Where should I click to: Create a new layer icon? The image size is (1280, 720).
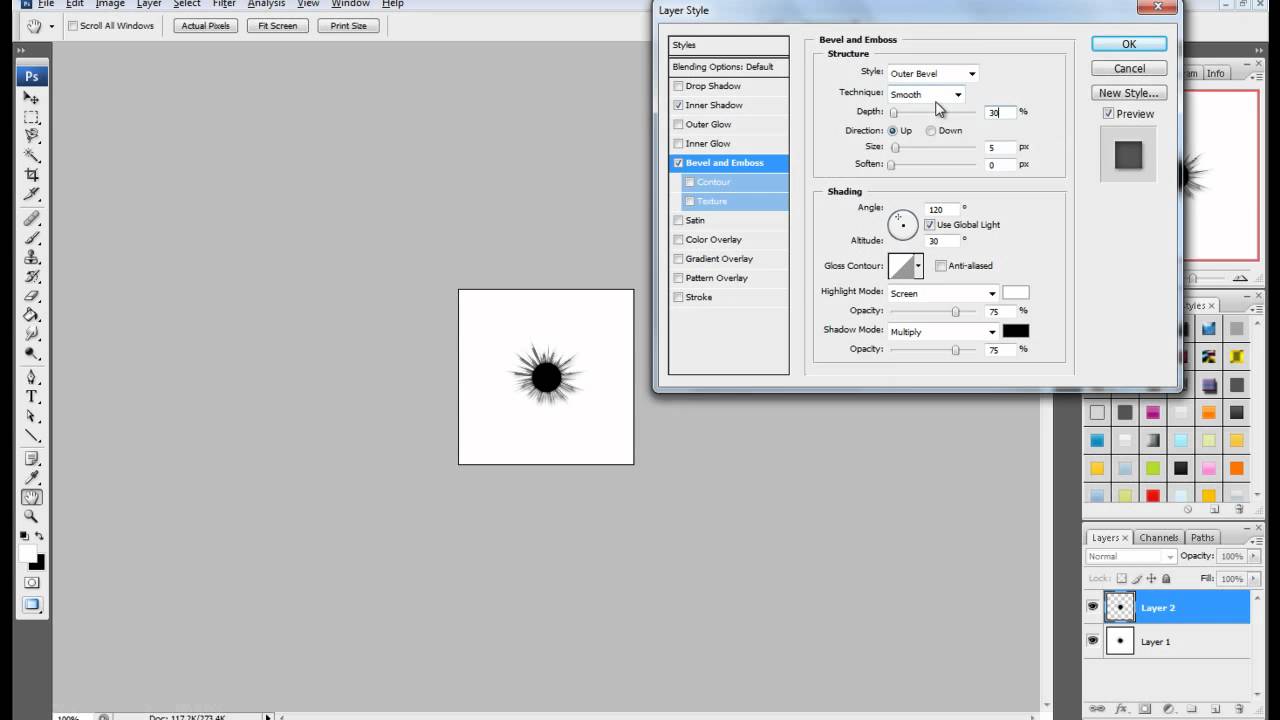point(1217,708)
